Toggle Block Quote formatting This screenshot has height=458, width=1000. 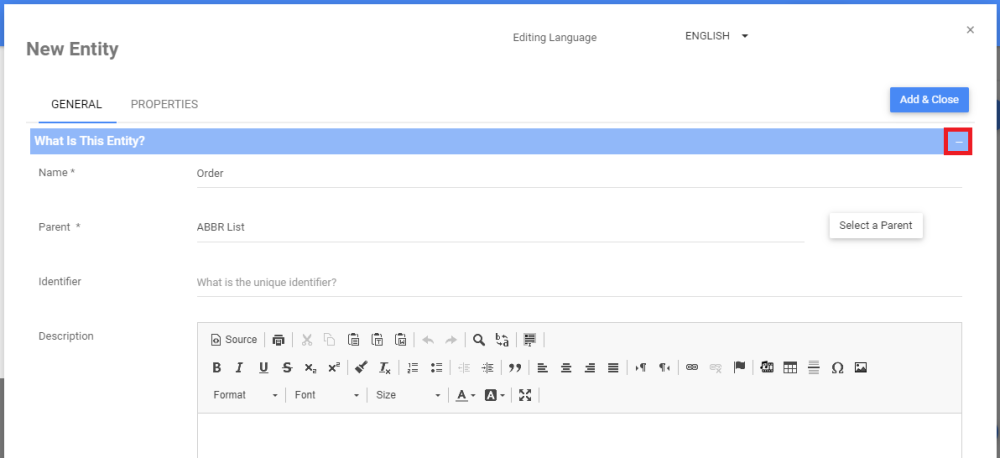(x=515, y=368)
